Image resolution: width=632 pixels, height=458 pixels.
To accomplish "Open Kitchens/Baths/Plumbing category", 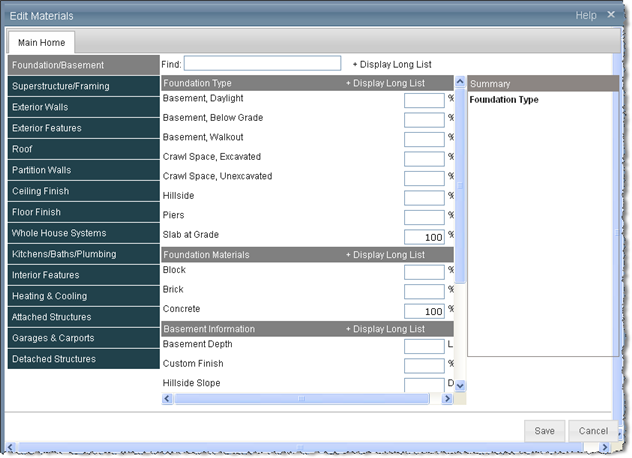I will [x=83, y=254].
